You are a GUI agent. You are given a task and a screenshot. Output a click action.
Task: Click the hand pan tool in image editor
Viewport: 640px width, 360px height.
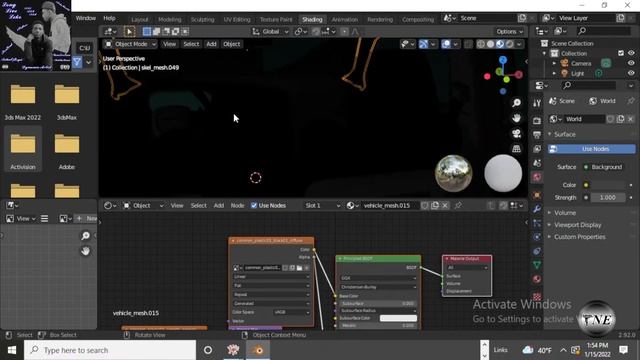pos(85,251)
